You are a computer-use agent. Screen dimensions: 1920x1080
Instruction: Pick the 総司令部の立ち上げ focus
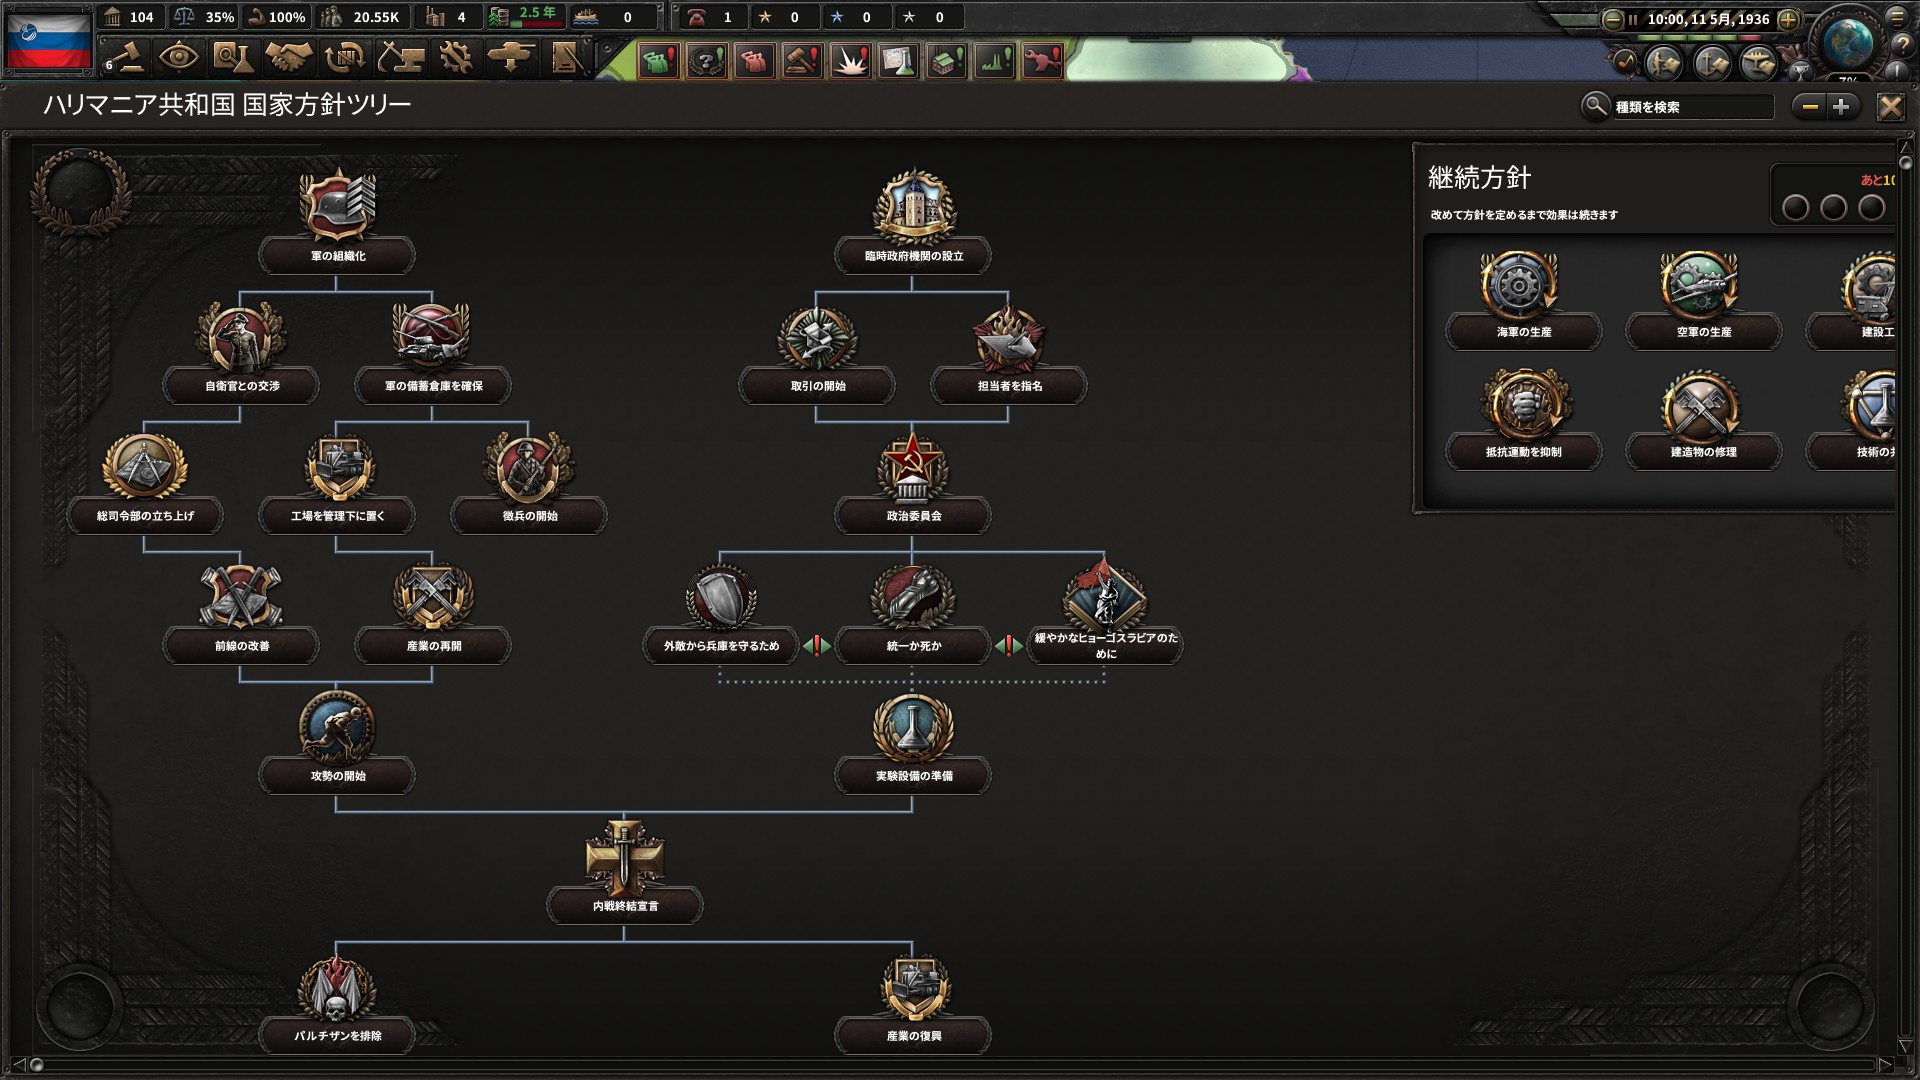coord(145,482)
